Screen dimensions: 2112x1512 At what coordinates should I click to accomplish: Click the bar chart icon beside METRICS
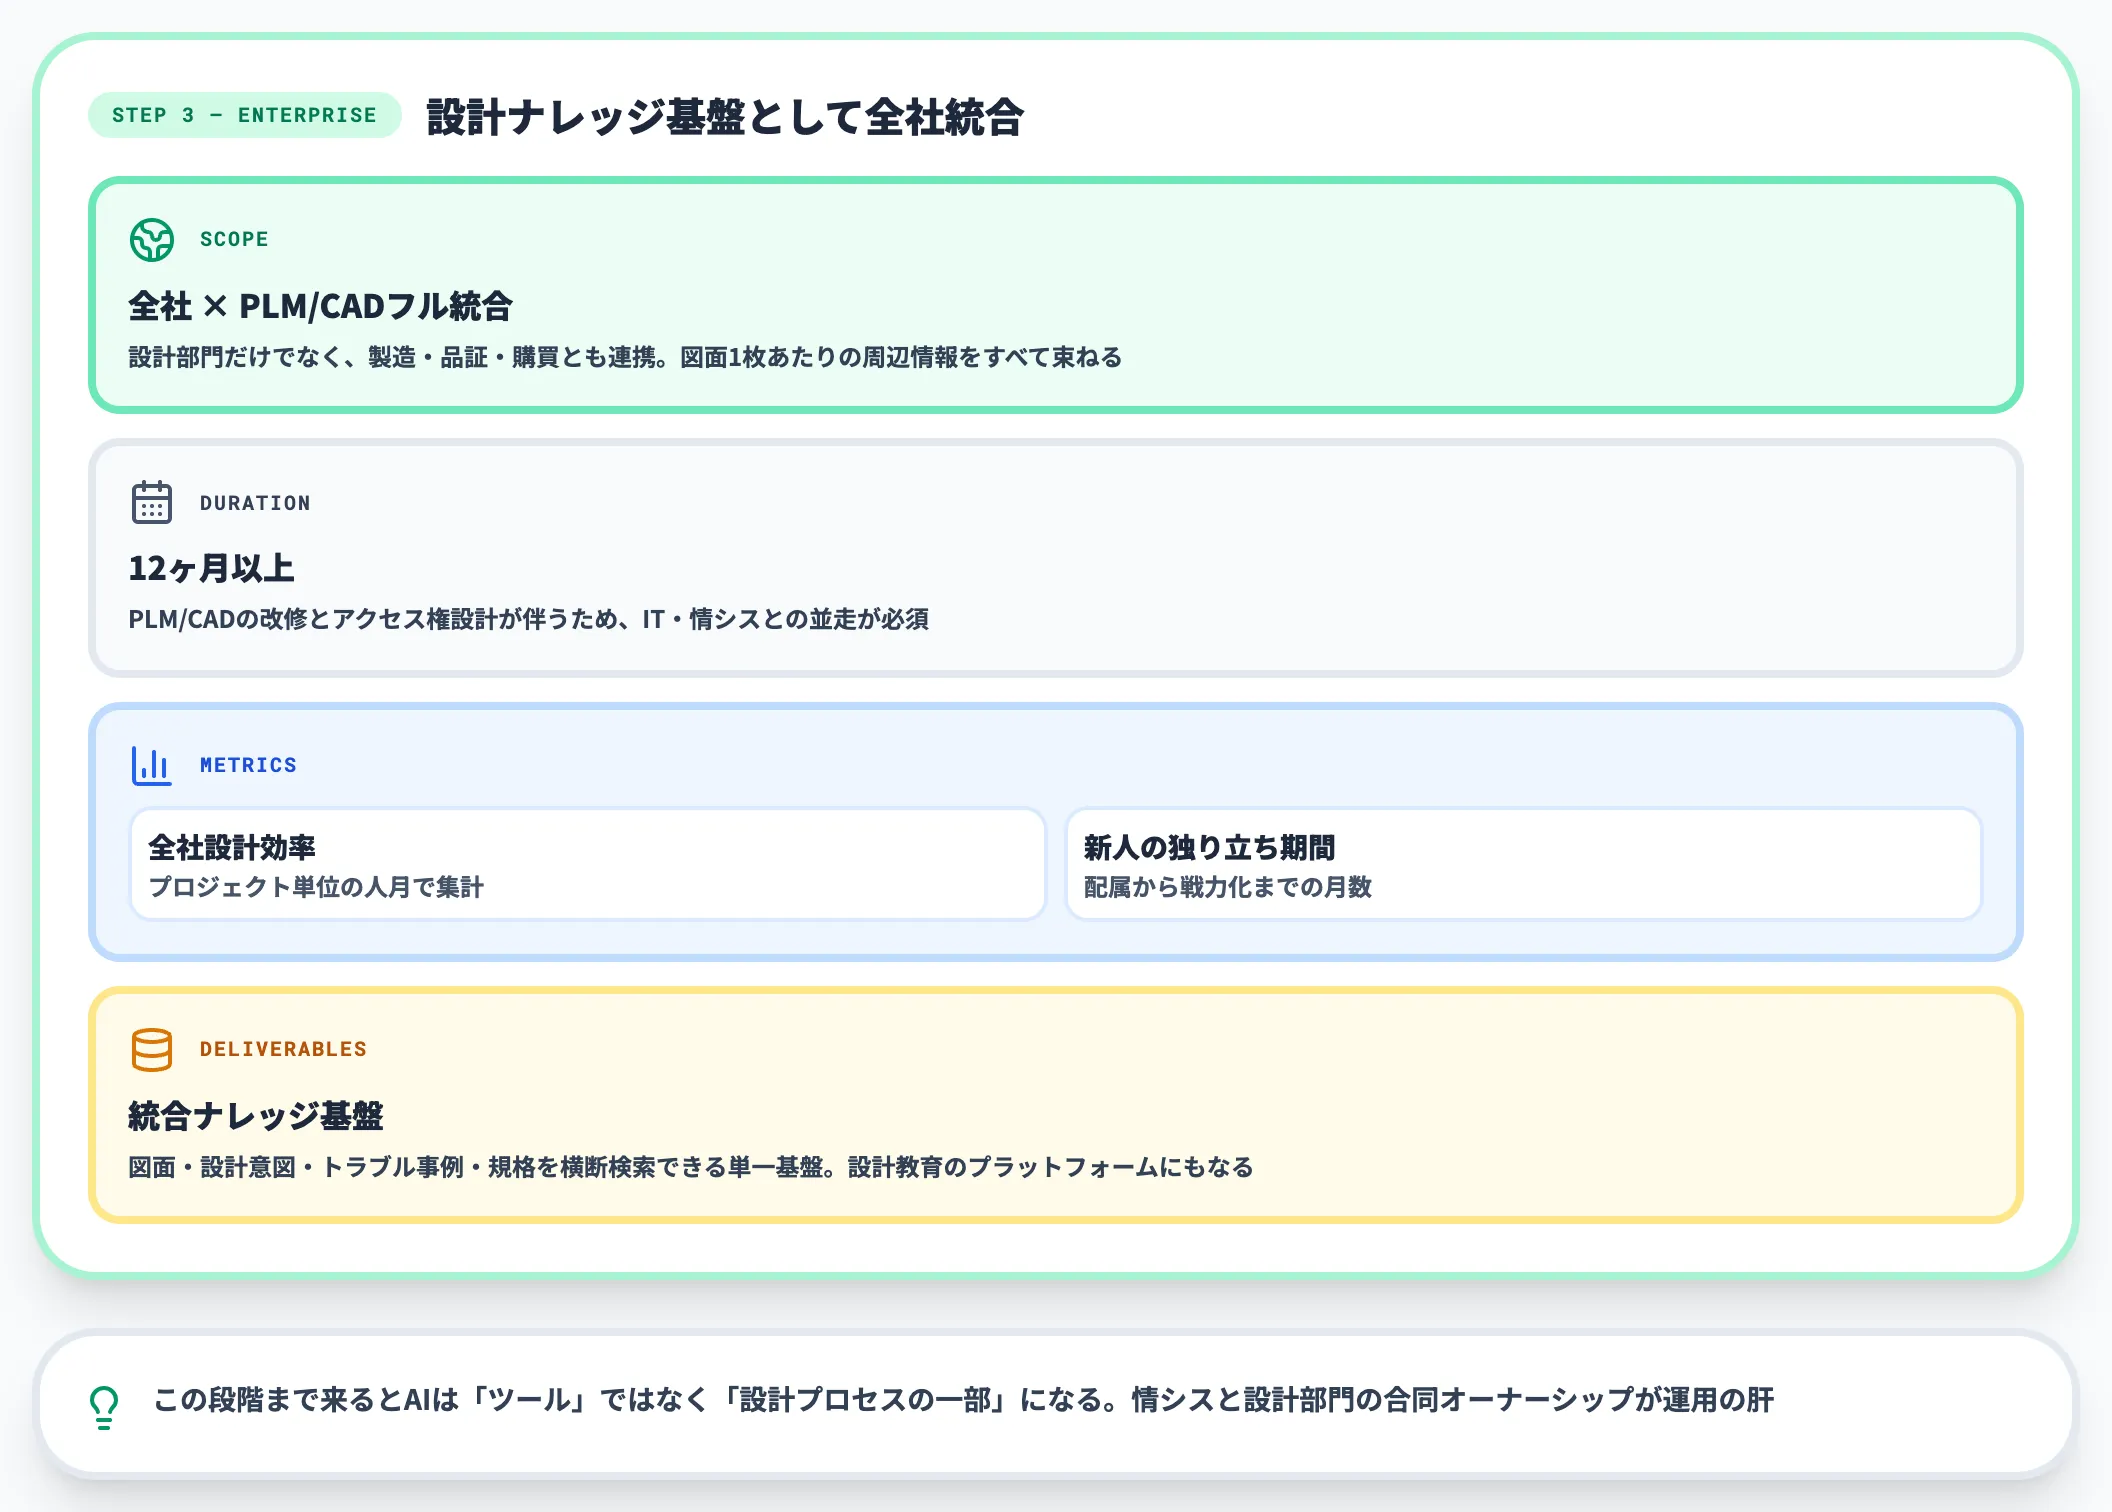coord(152,765)
